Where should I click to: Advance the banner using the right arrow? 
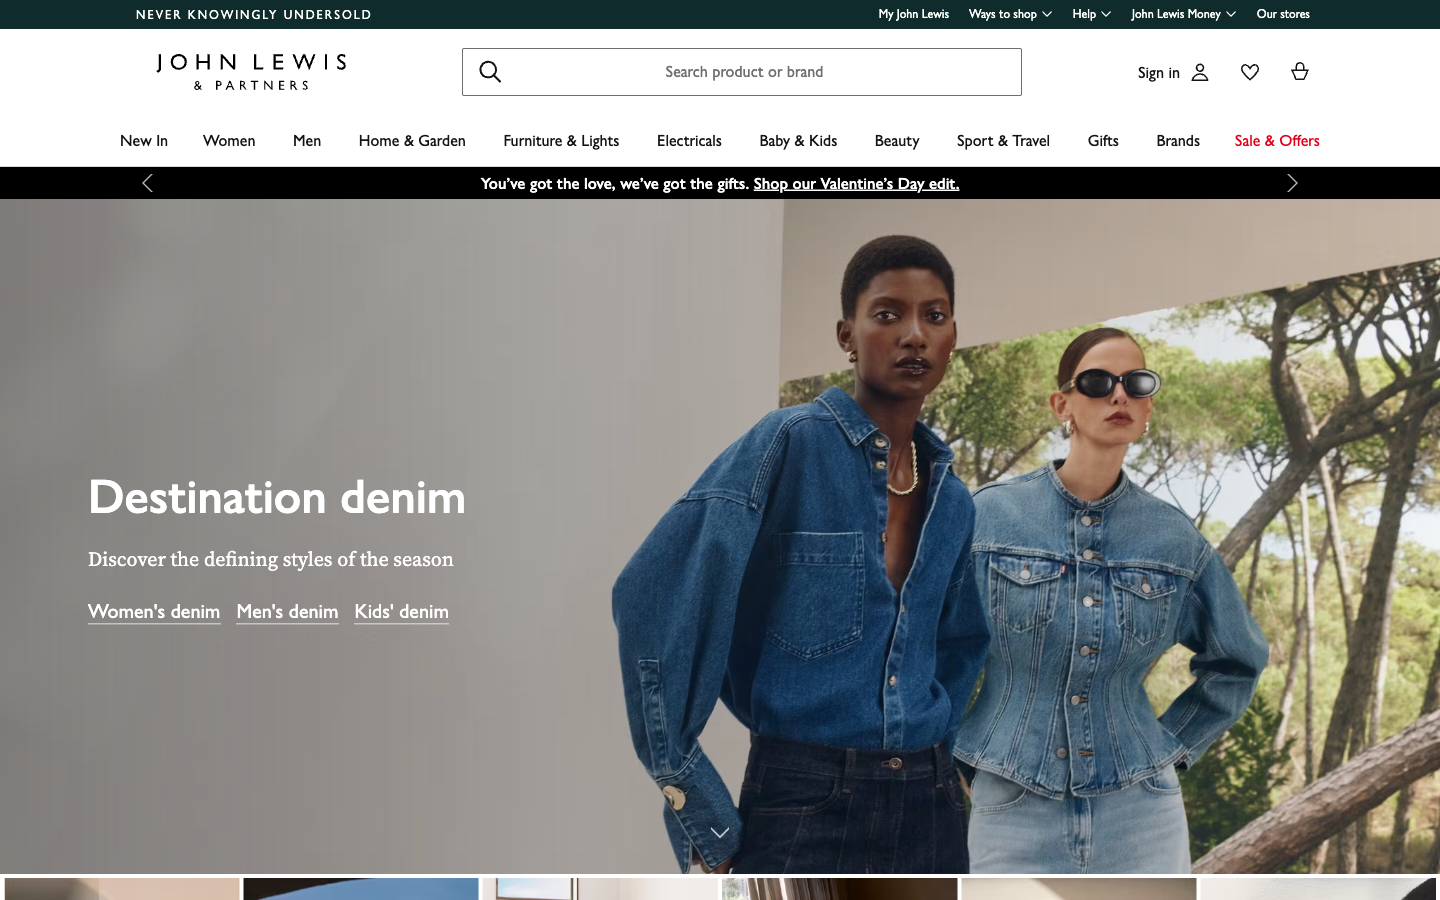(x=1292, y=183)
